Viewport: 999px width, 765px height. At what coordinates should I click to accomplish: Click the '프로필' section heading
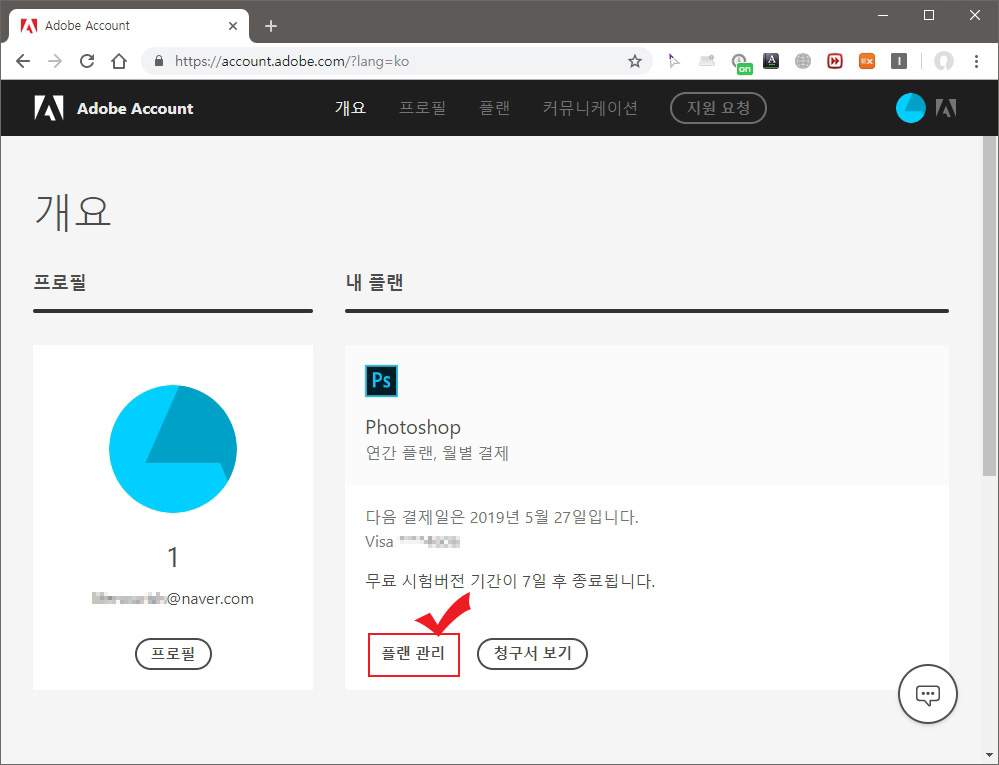[60, 282]
